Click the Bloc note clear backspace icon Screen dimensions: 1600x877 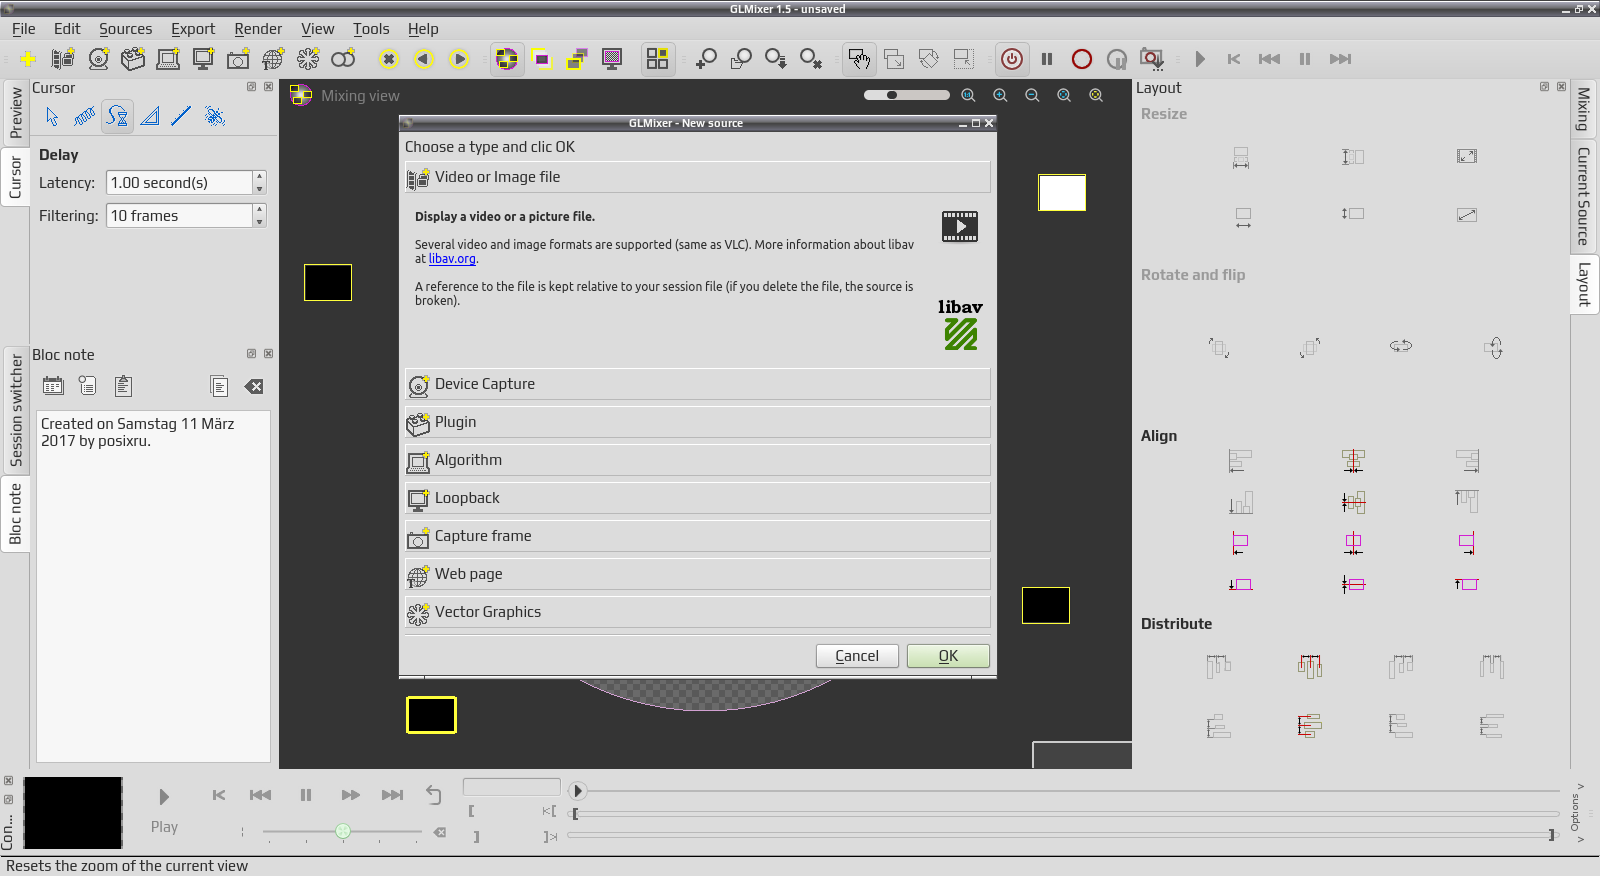[254, 387]
